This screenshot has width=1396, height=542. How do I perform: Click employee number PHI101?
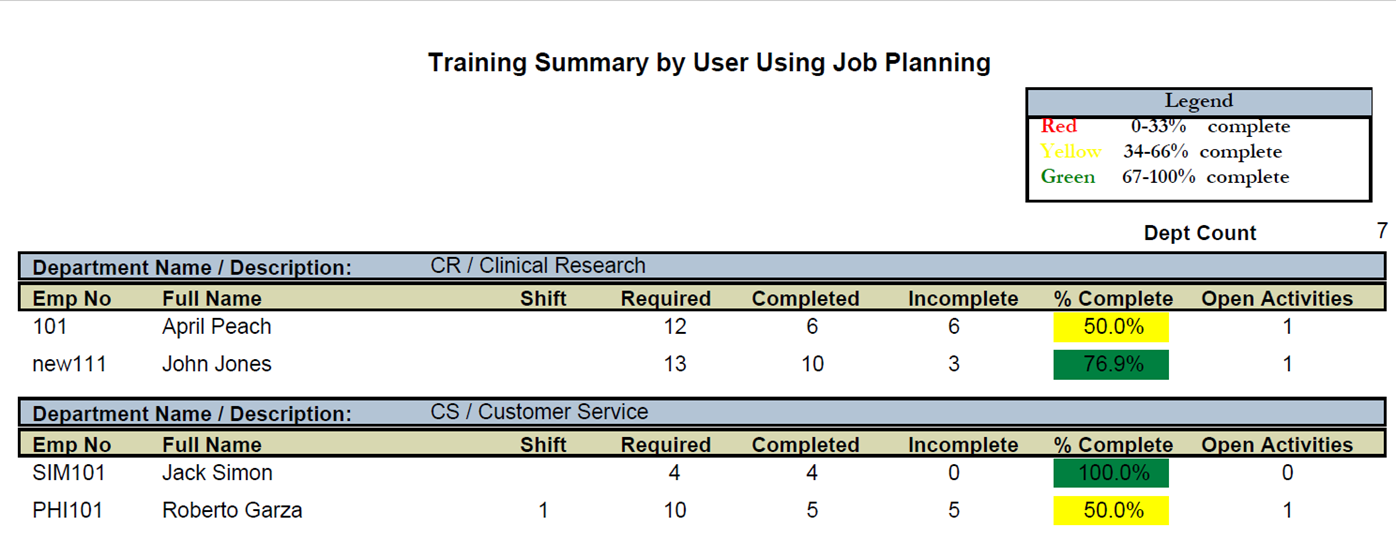[68, 510]
